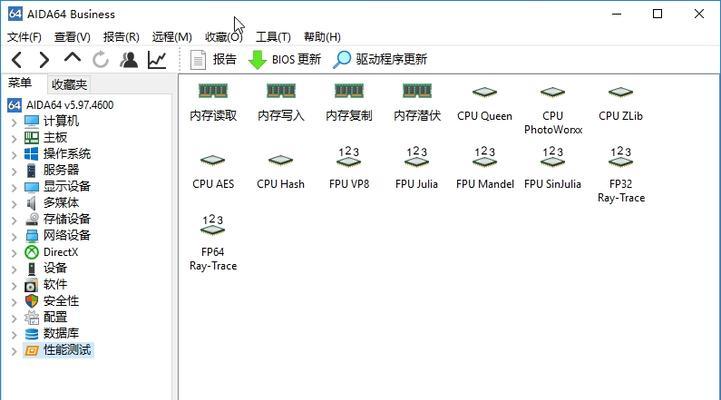Select 设备 in the tree
Screen dimensions: 721x400
point(46,268)
